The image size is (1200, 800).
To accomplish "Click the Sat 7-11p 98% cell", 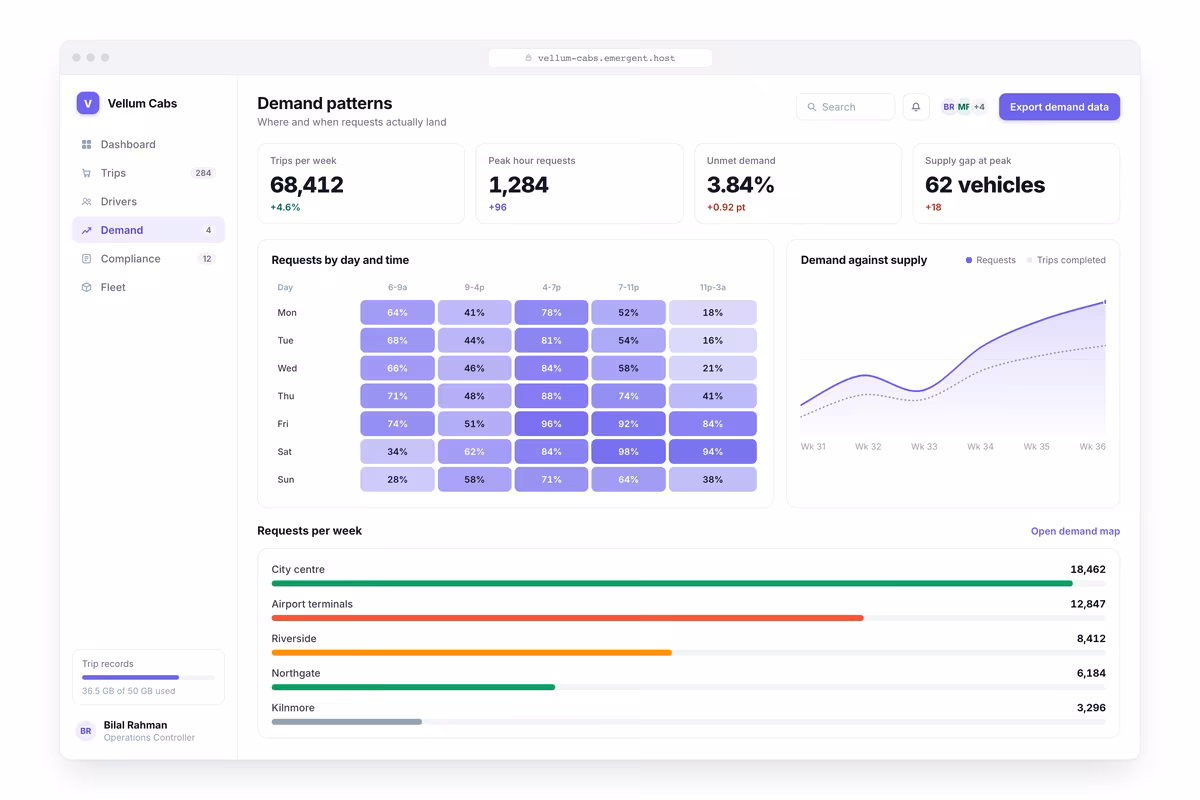I will [x=628, y=452].
